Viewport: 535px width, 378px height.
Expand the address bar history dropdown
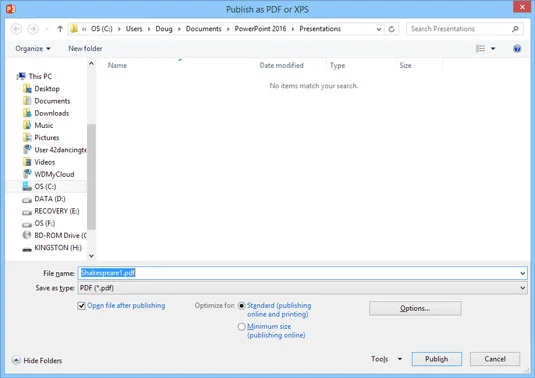pos(379,29)
